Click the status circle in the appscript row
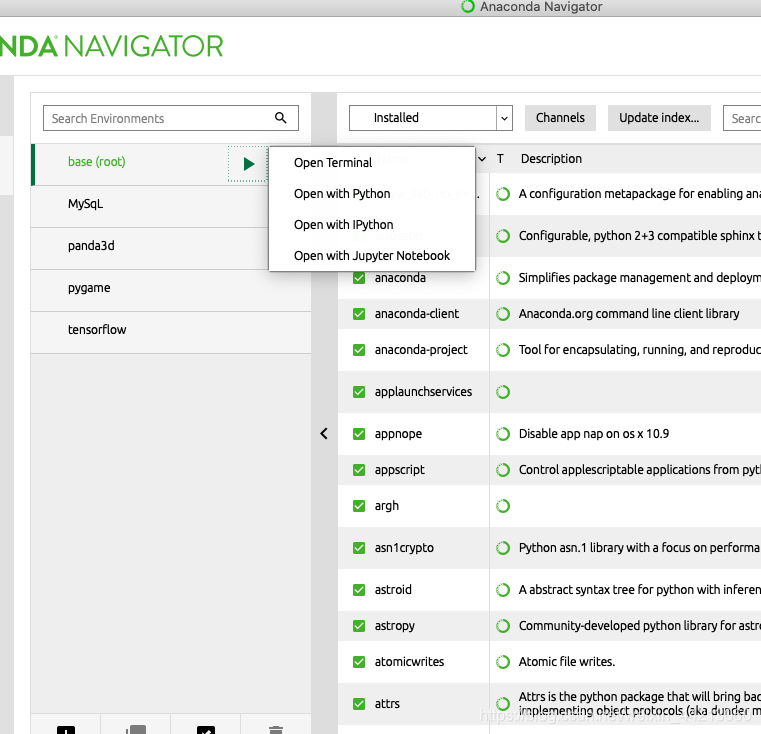This screenshot has width=761, height=734. [503, 470]
